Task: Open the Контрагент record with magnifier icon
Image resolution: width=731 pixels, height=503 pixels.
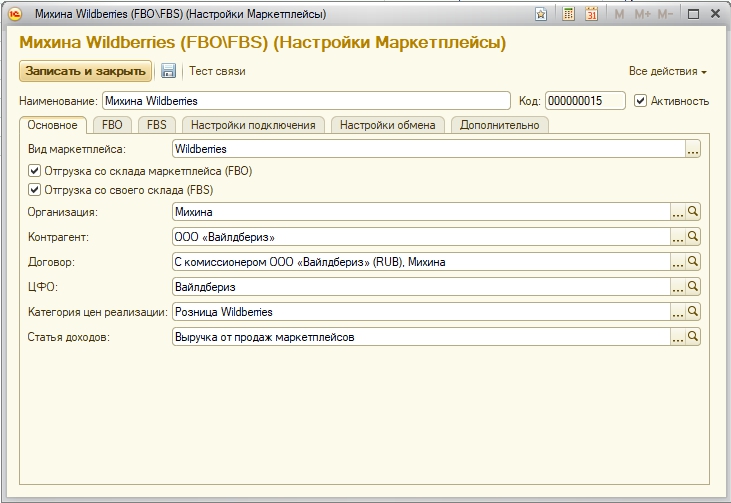Action: tap(693, 237)
